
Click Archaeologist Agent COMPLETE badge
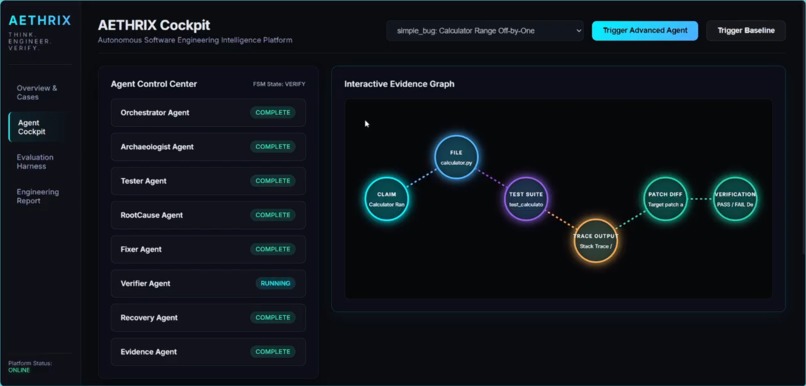point(273,147)
